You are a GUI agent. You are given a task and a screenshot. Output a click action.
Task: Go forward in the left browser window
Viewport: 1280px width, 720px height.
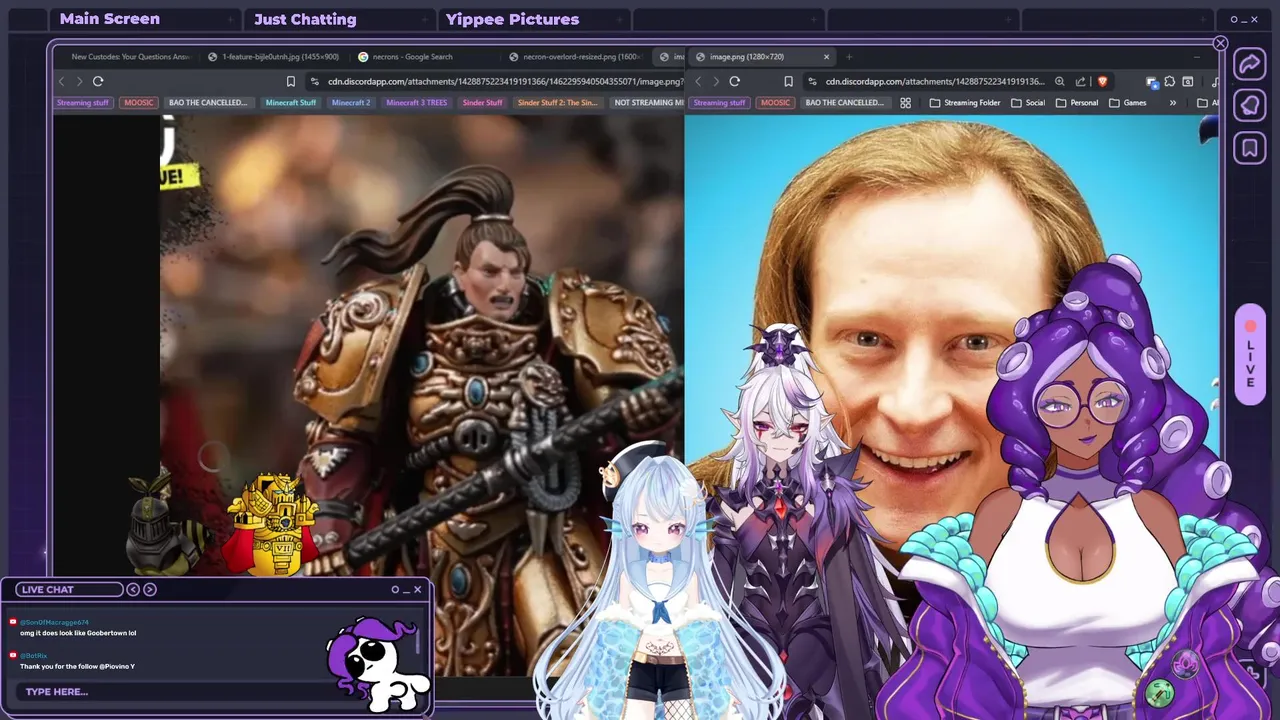tap(79, 81)
